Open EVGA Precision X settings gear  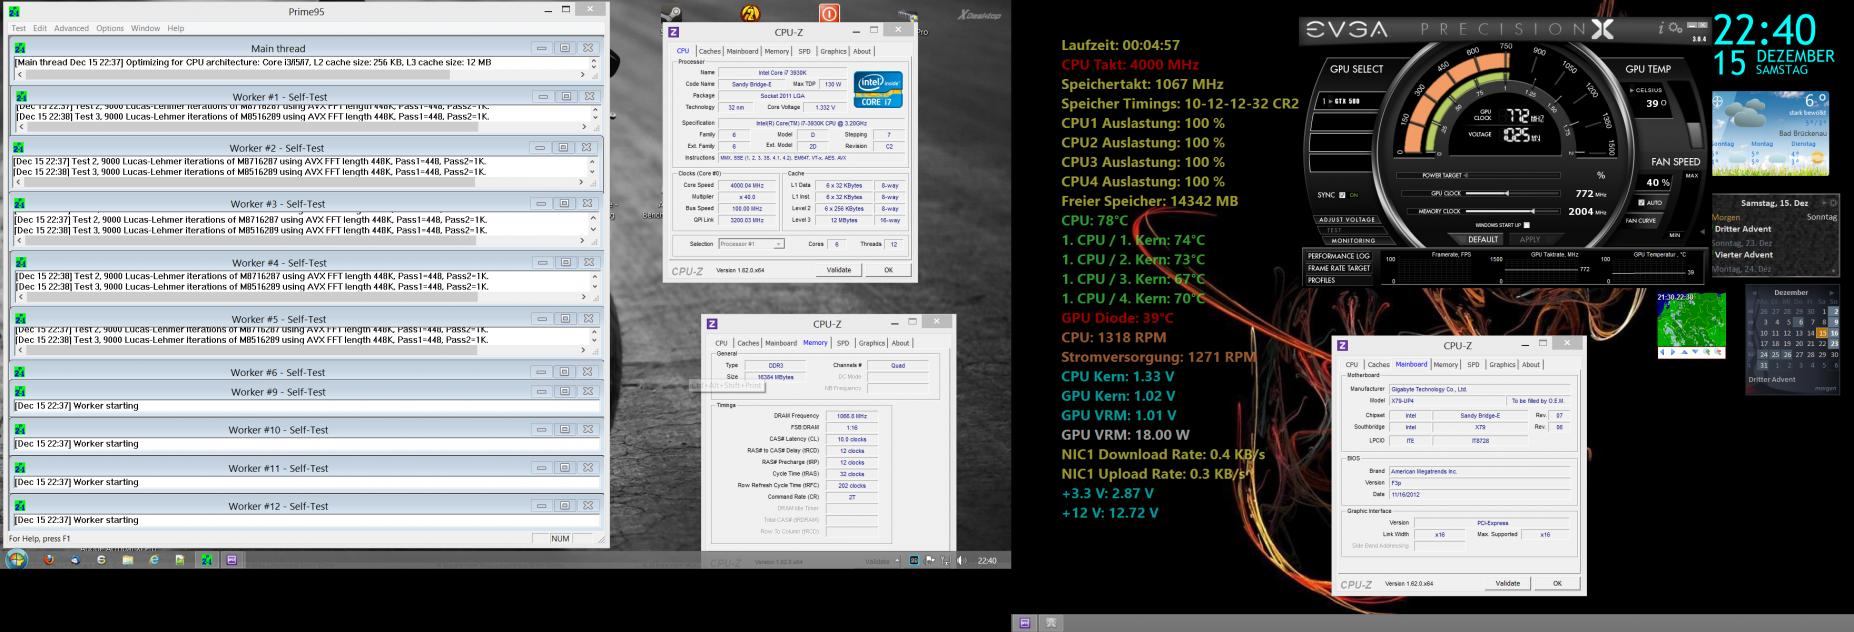point(1675,28)
